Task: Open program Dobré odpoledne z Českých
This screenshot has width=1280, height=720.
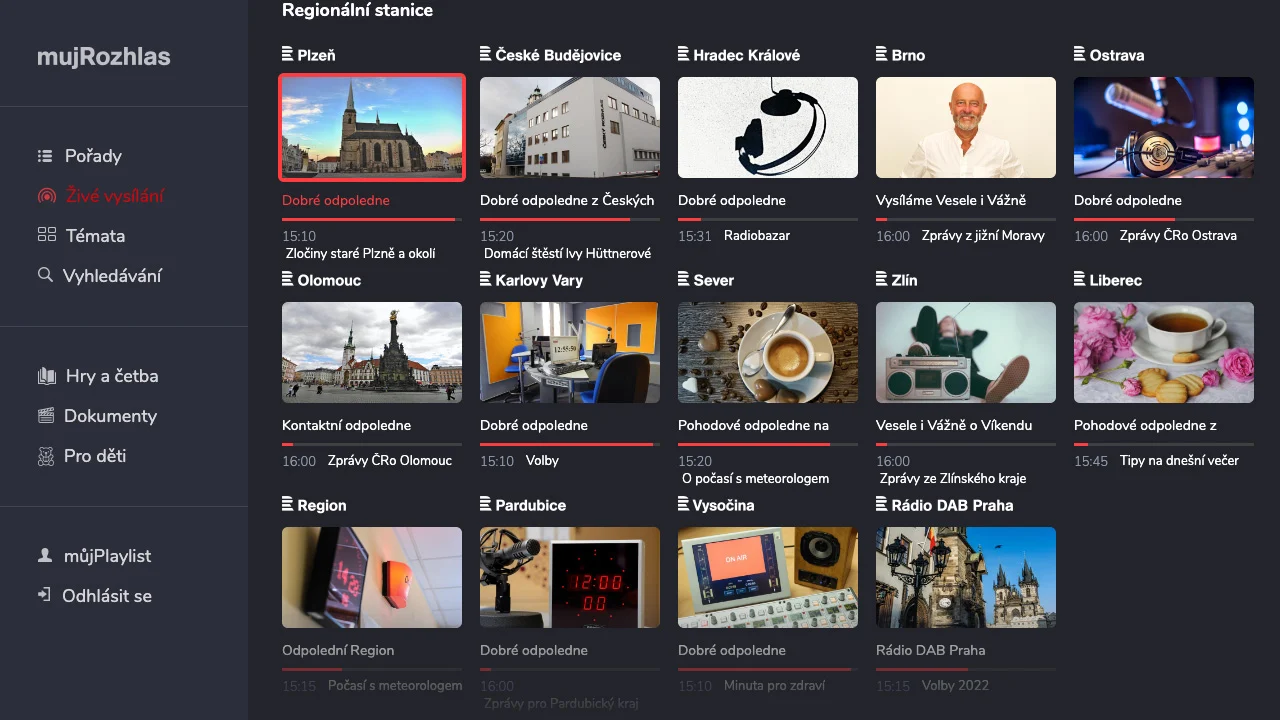Action: [567, 200]
